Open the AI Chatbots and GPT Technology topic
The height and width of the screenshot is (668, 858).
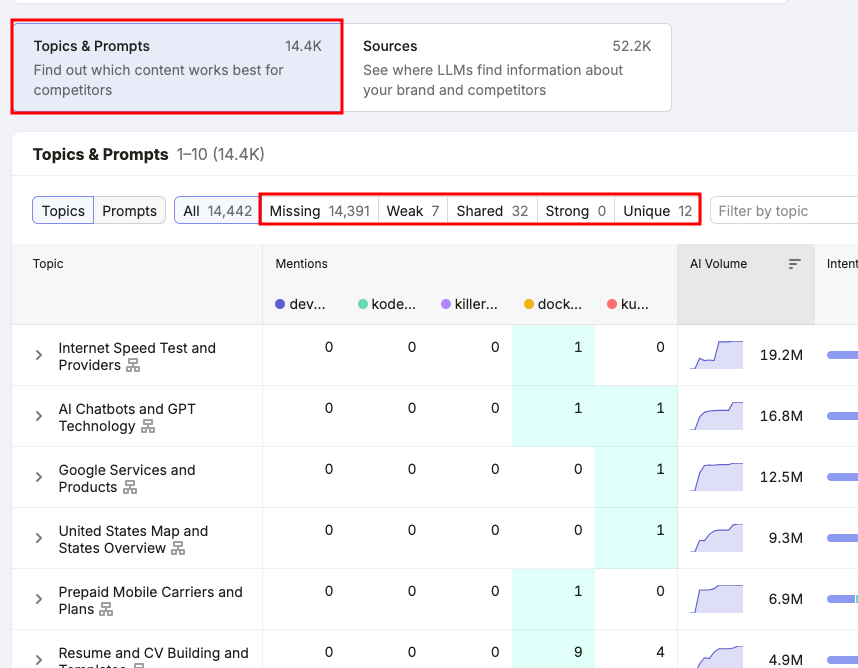point(127,417)
